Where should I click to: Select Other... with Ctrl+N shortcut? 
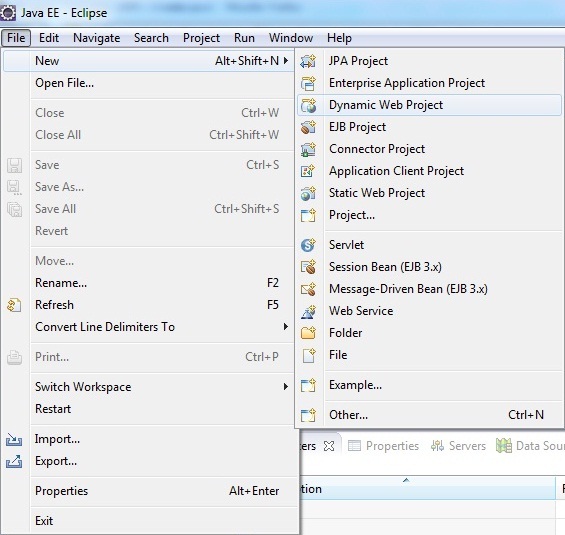429,415
